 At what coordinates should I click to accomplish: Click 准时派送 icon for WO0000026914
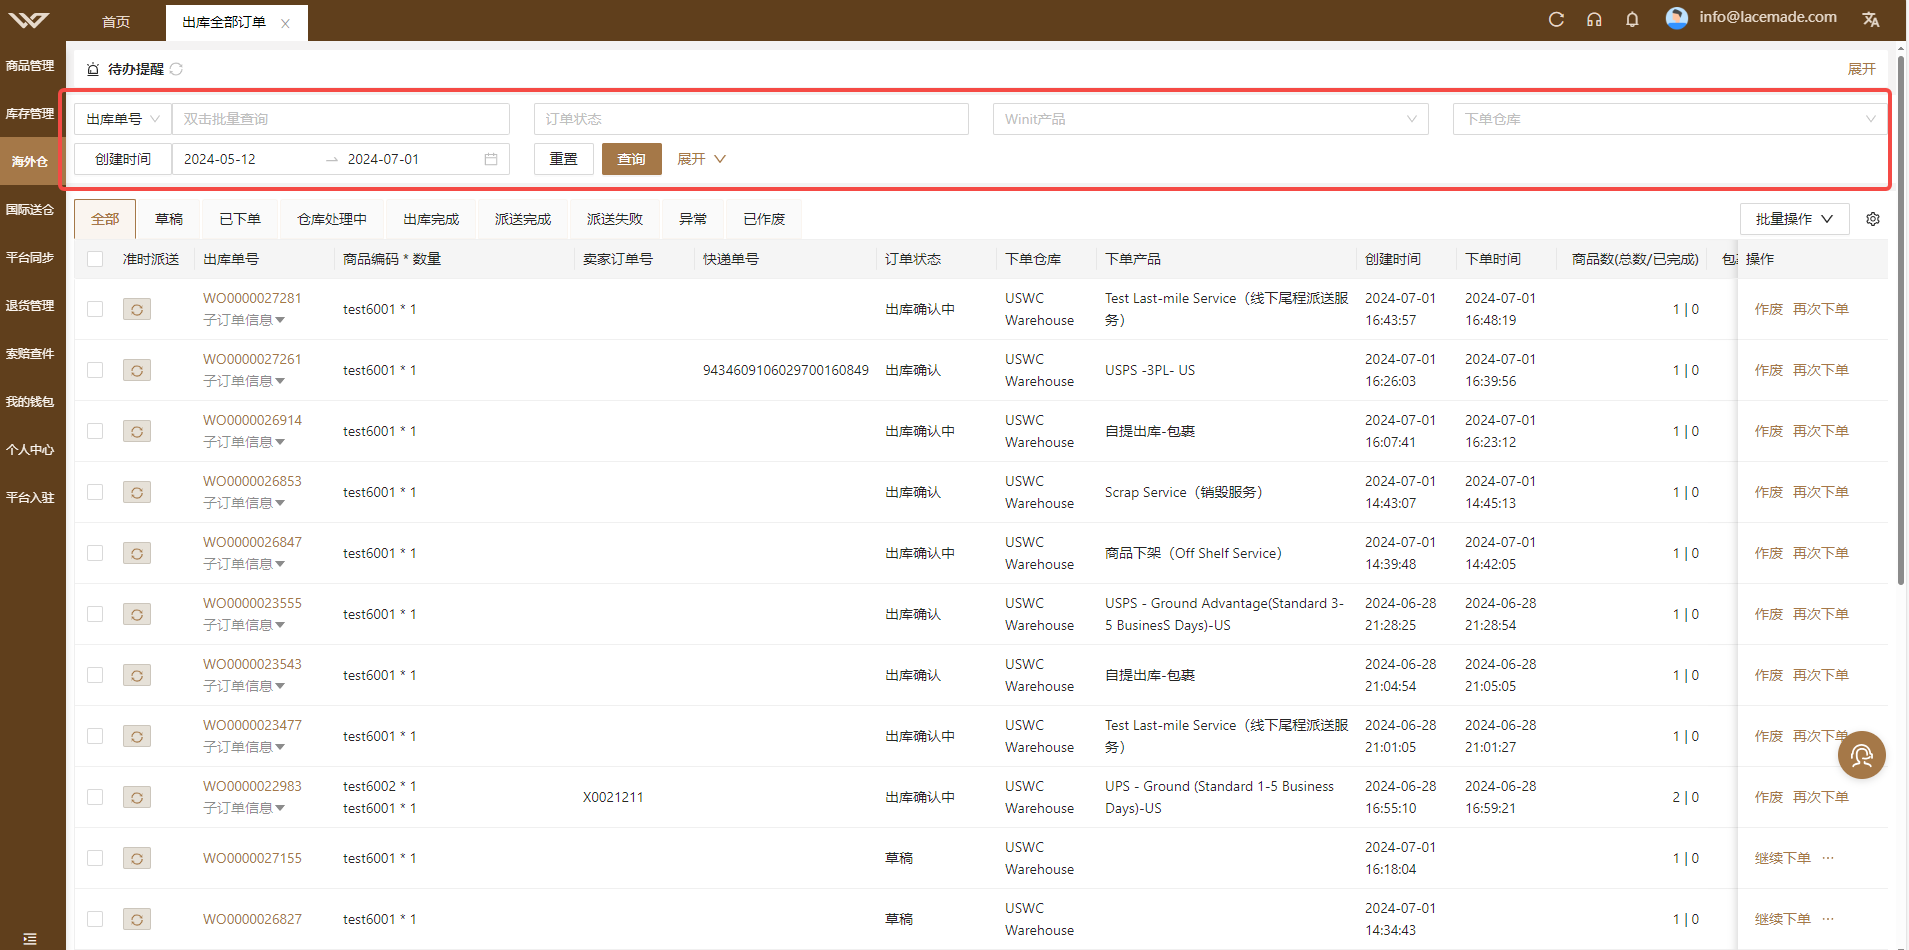coord(137,431)
